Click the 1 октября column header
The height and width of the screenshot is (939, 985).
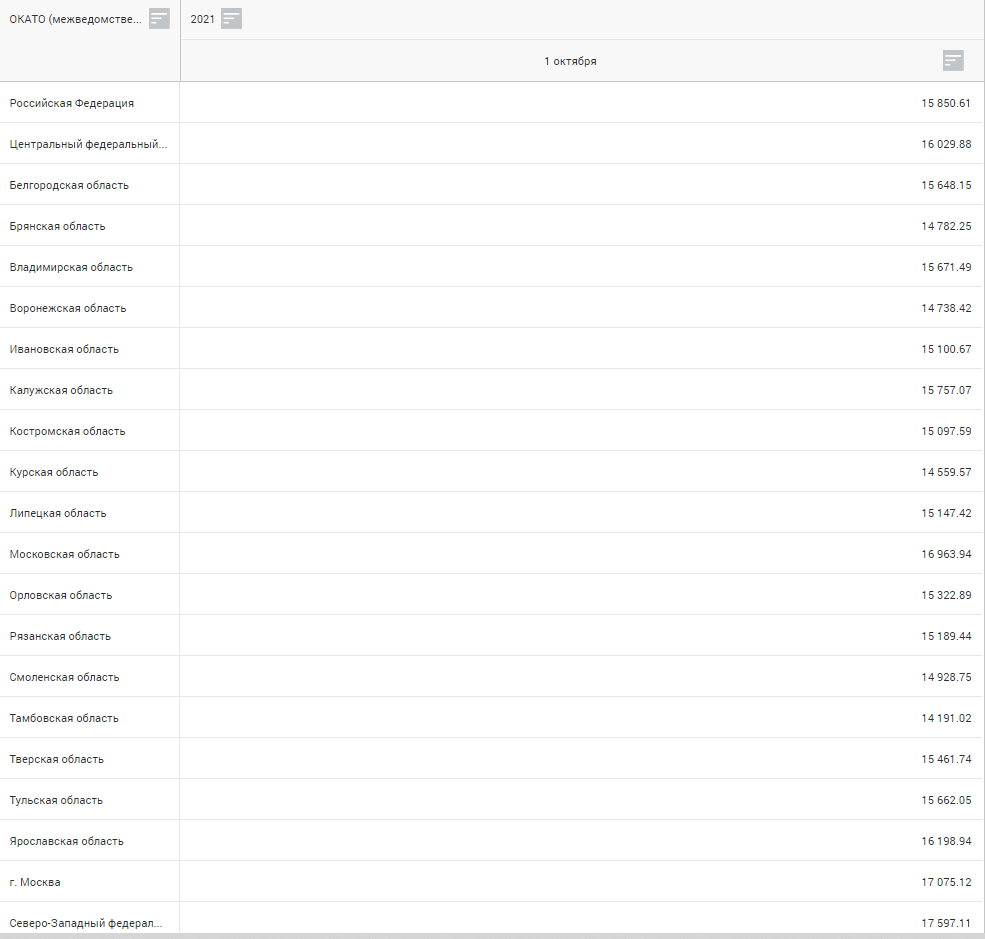[570, 61]
